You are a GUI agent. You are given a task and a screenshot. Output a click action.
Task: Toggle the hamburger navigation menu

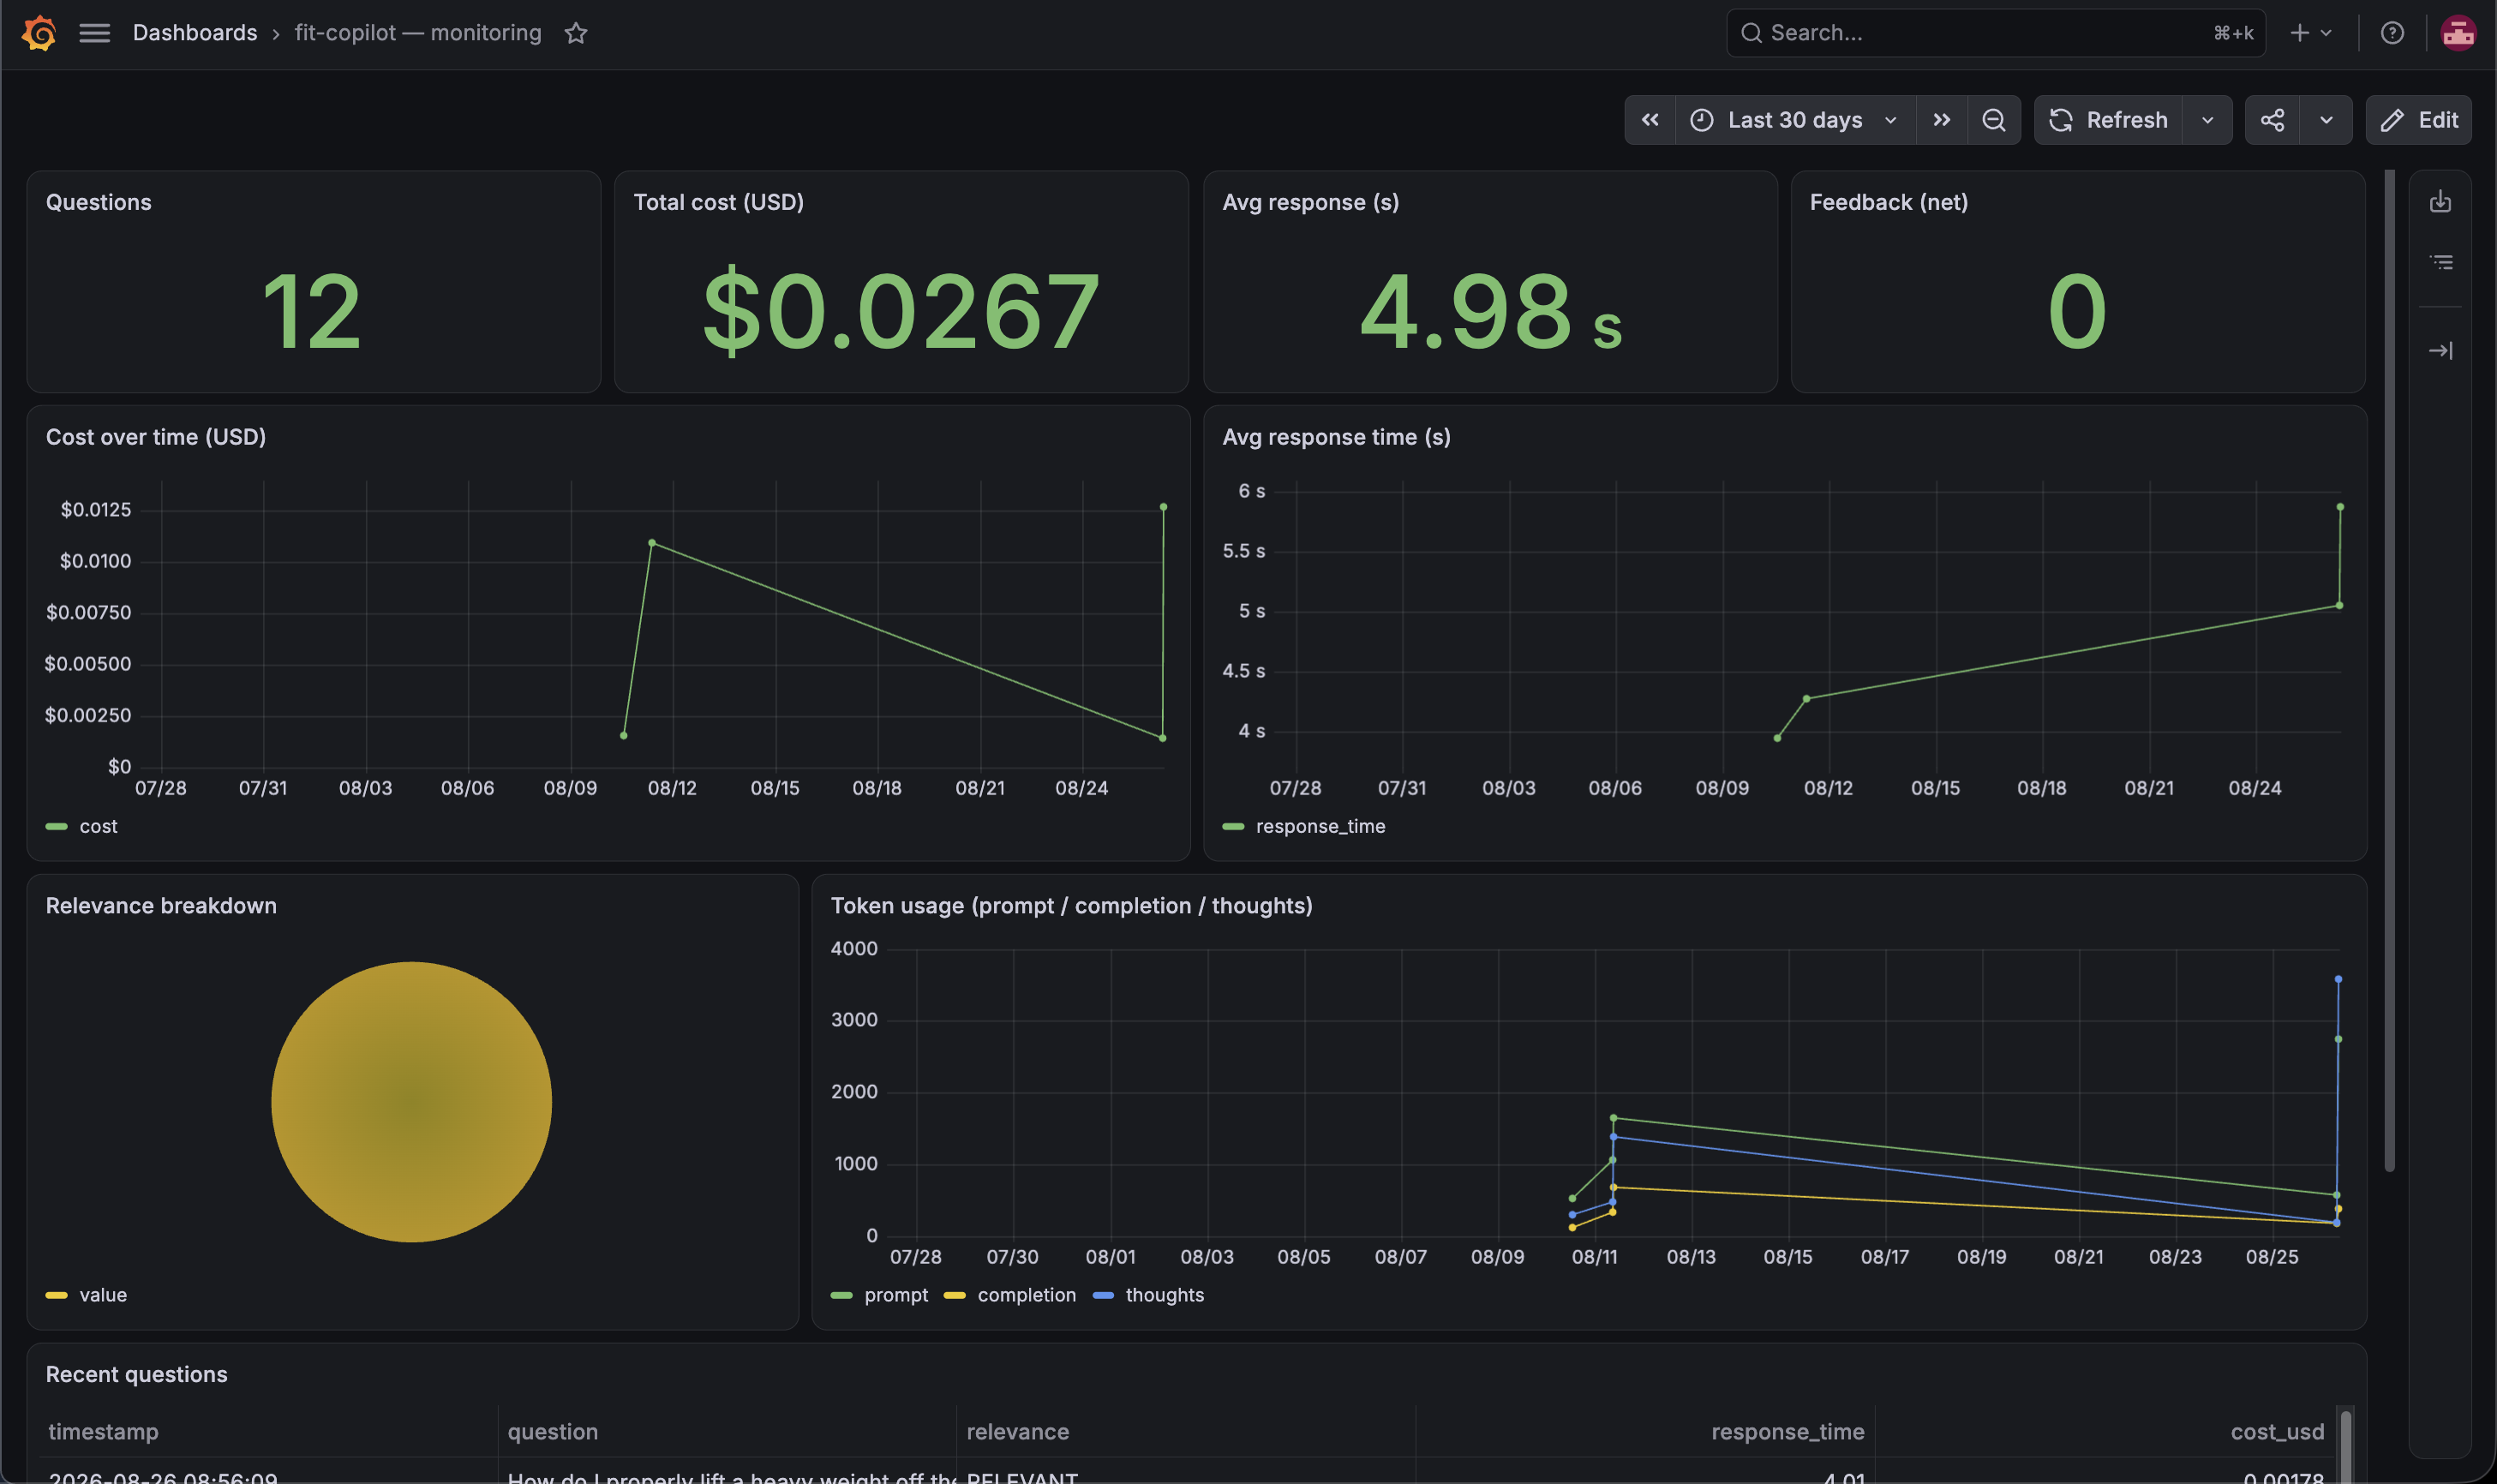94,33
